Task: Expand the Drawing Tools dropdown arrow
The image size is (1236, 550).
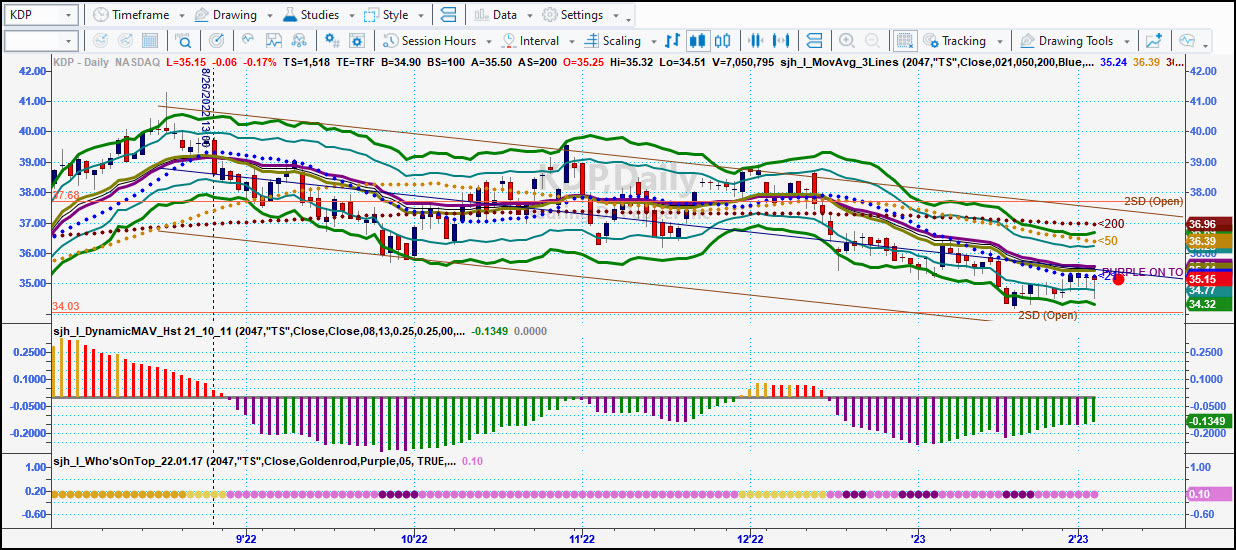Action: pyautogui.click(x=1125, y=42)
